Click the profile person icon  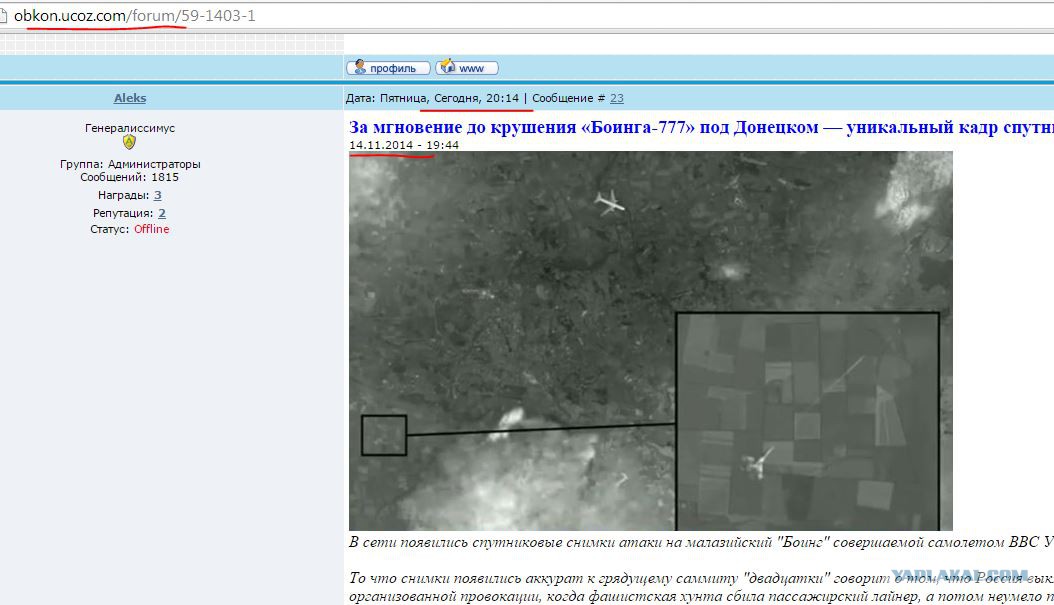coord(360,67)
